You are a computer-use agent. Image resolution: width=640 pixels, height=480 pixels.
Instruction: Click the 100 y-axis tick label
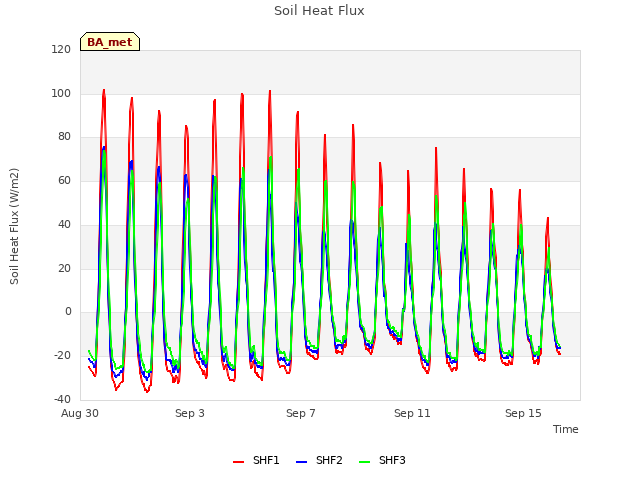point(61,93)
